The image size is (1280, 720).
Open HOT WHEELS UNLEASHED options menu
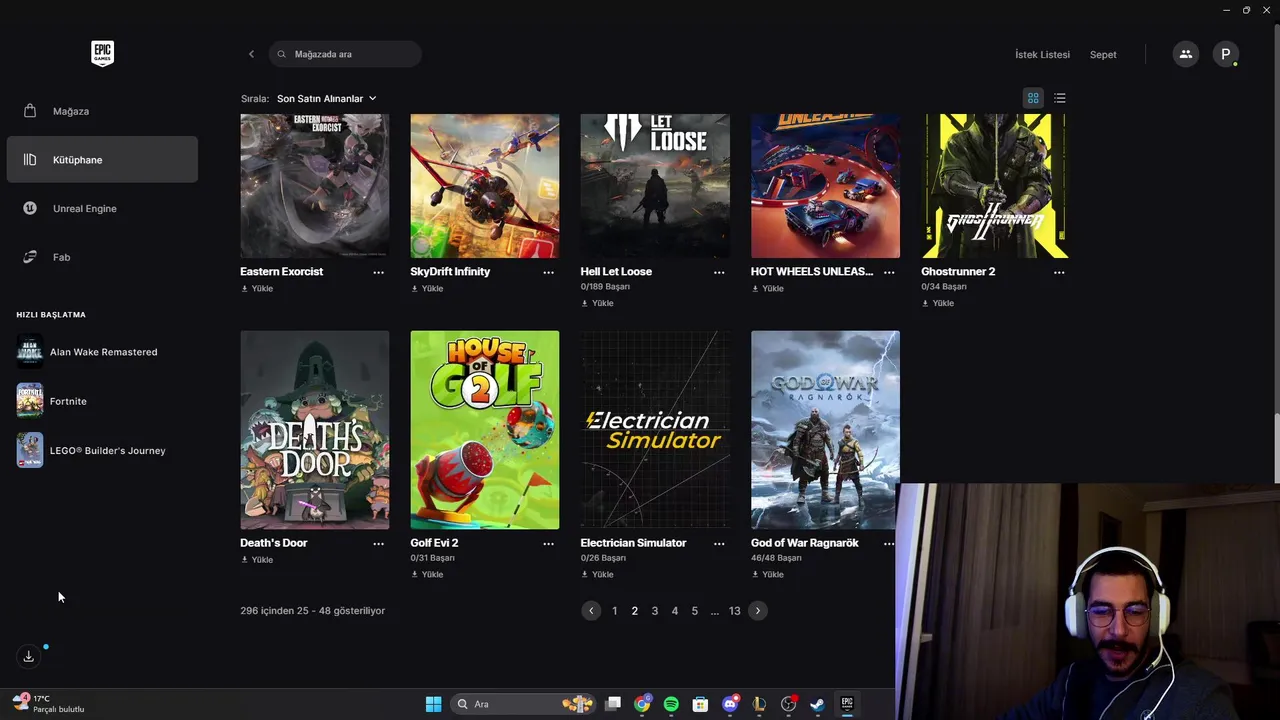889,272
